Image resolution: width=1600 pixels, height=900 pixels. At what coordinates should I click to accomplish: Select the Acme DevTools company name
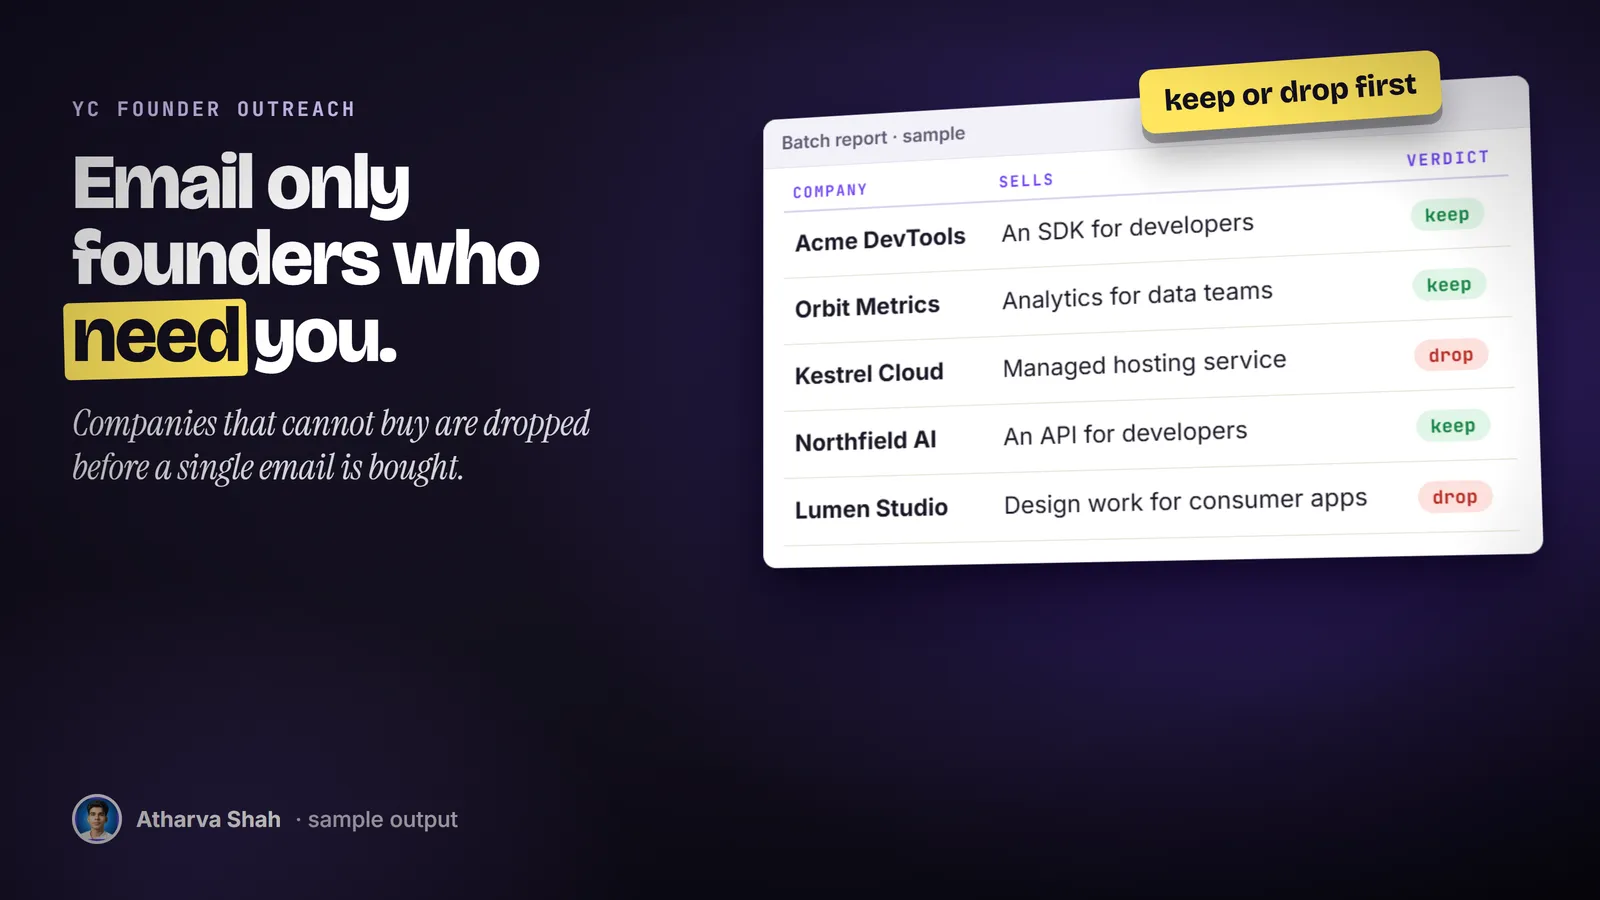[880, 240]
